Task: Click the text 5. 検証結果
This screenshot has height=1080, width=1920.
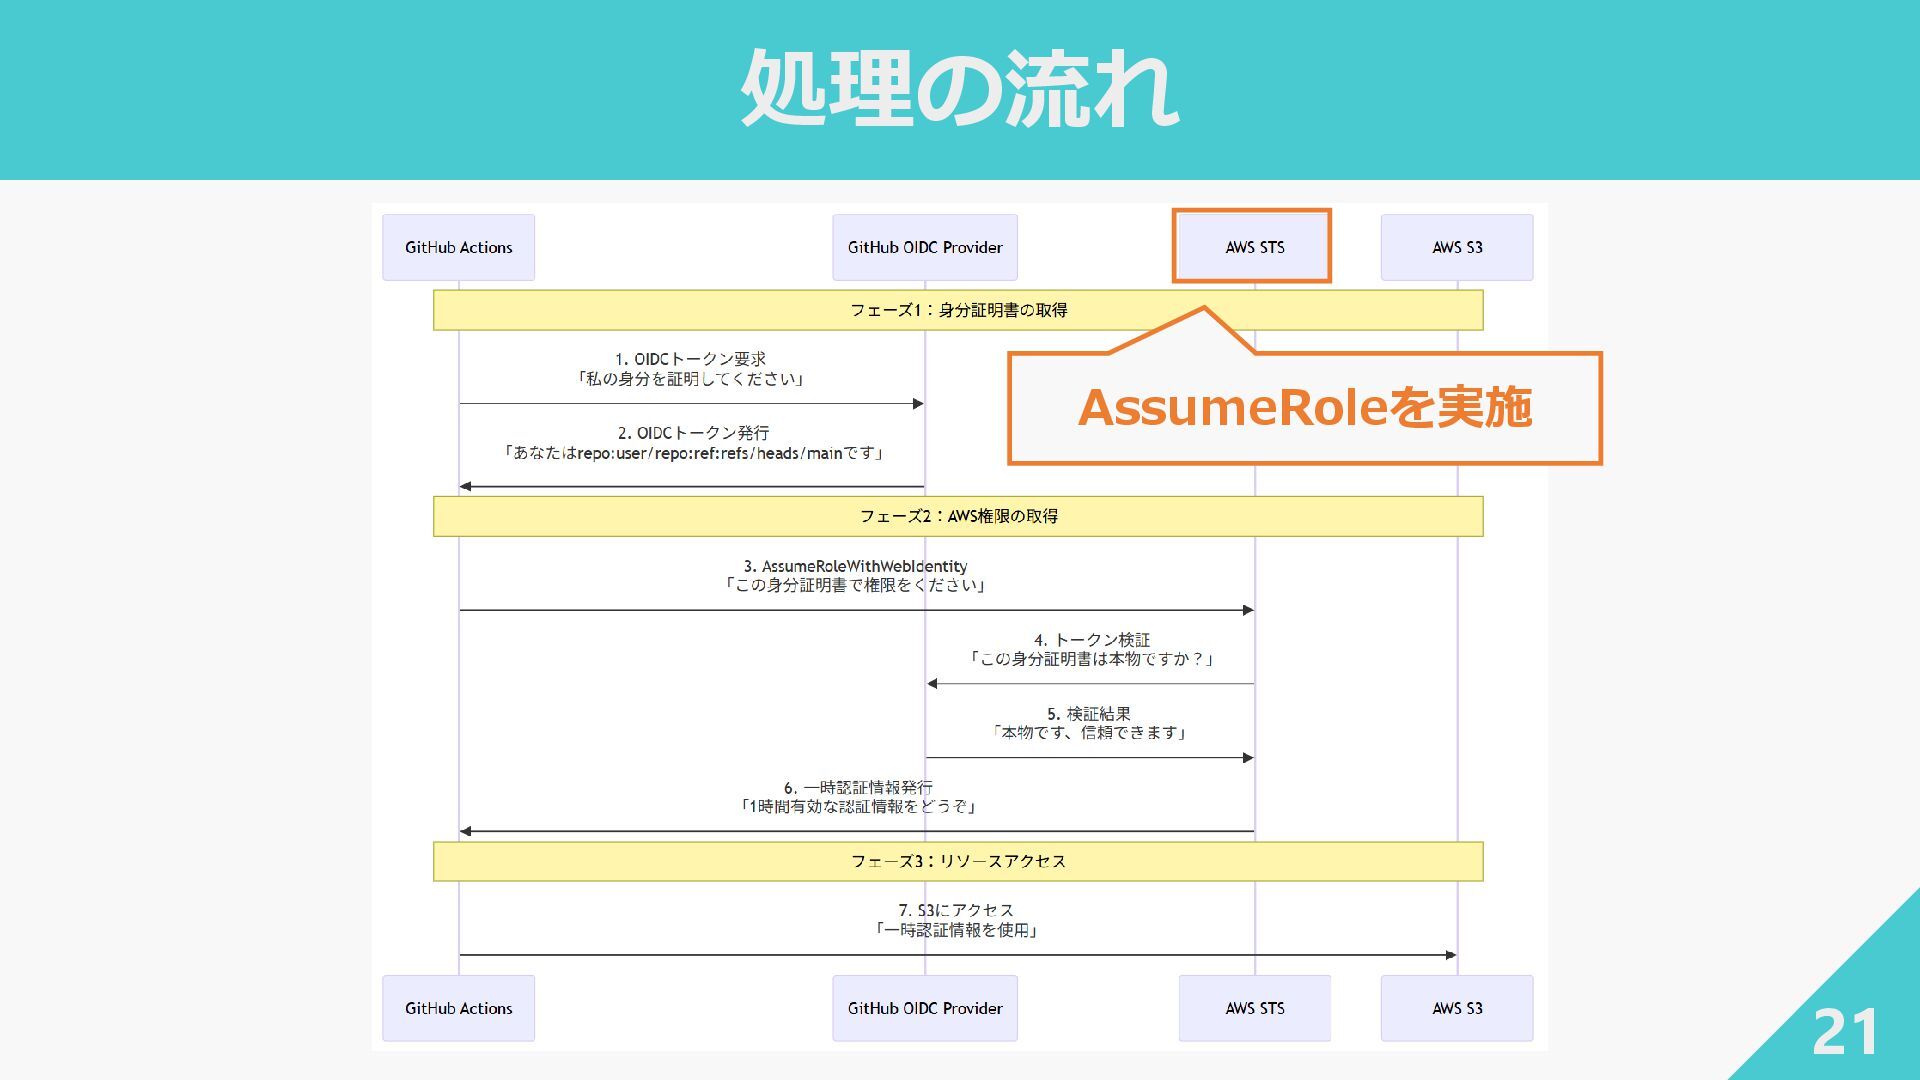Action: pos(1089,714)
